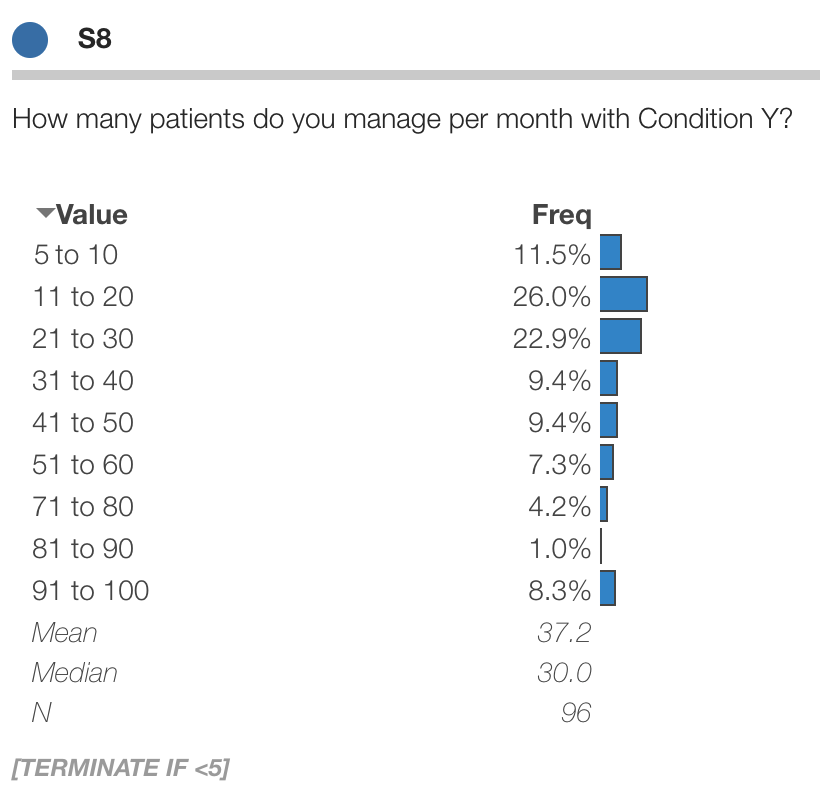Click the Value column header
Image resolution: width=838 pixels, height=788 pixels.
[91, 215]
